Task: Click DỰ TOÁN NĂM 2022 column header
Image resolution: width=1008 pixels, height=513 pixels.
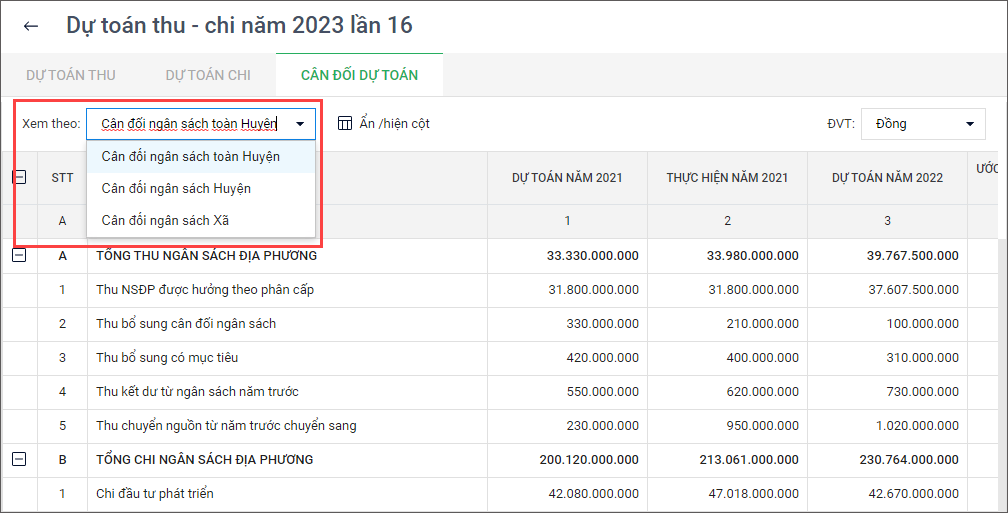Action: click(x=887, y=178)
